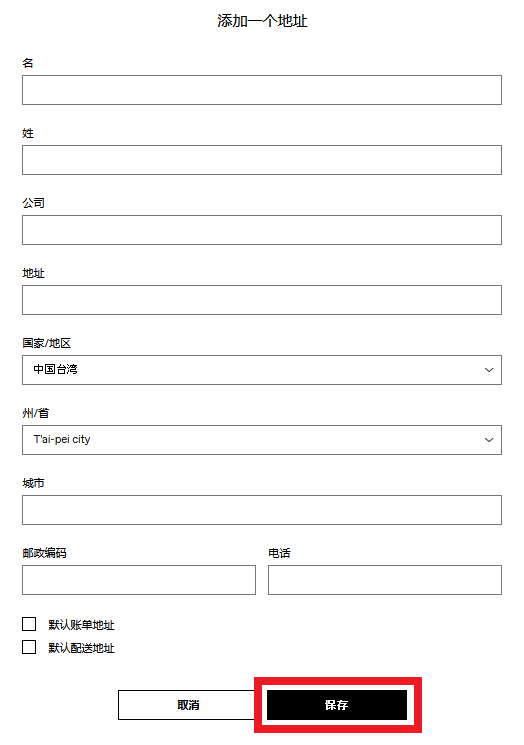Viewport: 524px width, 745px height.
Task: Click chevron arrow on 中国台湾 selector
Action: (x=489, y=370)
